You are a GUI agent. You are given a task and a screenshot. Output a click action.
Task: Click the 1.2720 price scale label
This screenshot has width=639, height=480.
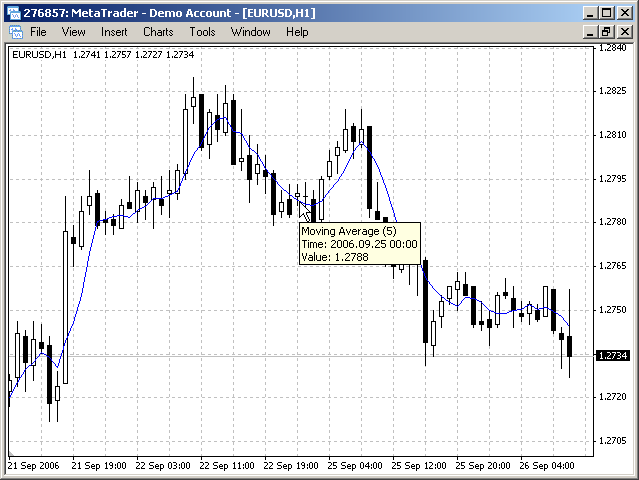click(x=613, y=397)
